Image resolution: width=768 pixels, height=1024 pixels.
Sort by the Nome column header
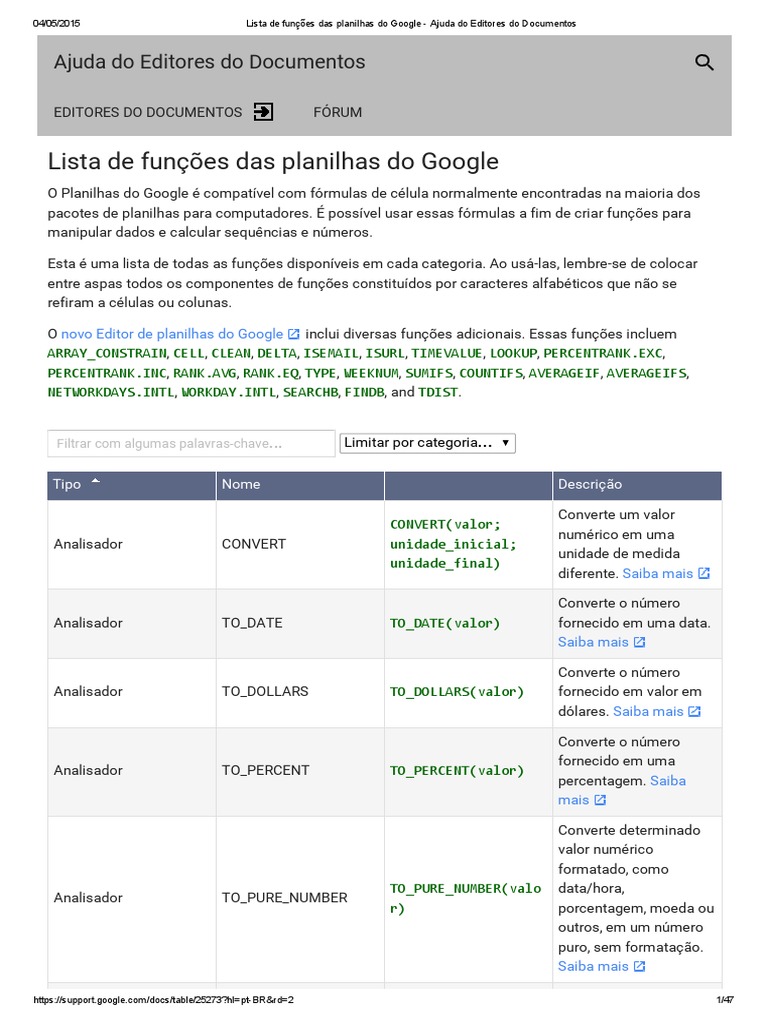241,484
